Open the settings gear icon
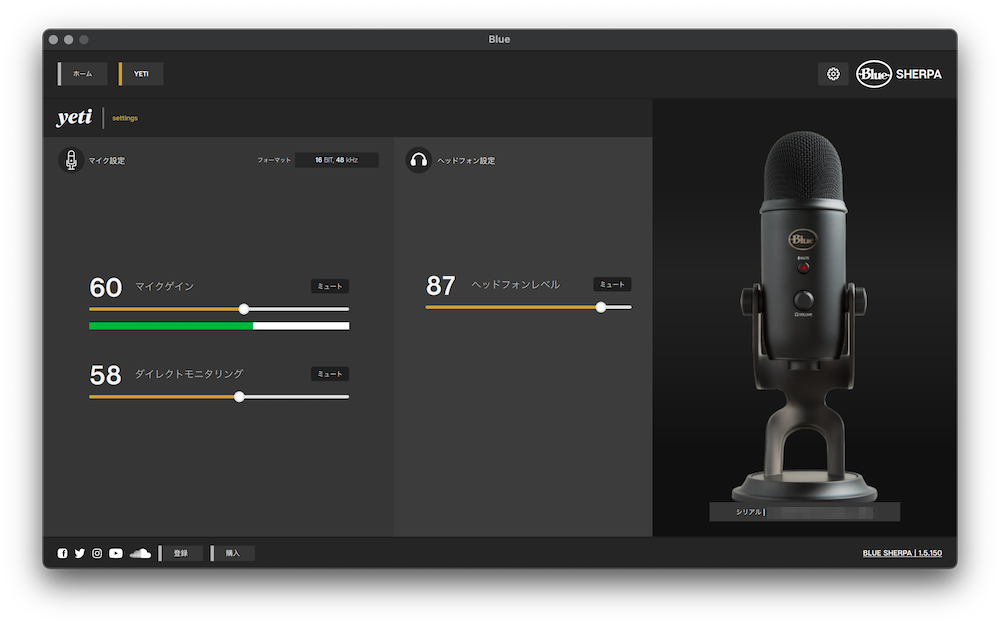The height and width of the screenshot is (625, 1000). click(833, 74)
